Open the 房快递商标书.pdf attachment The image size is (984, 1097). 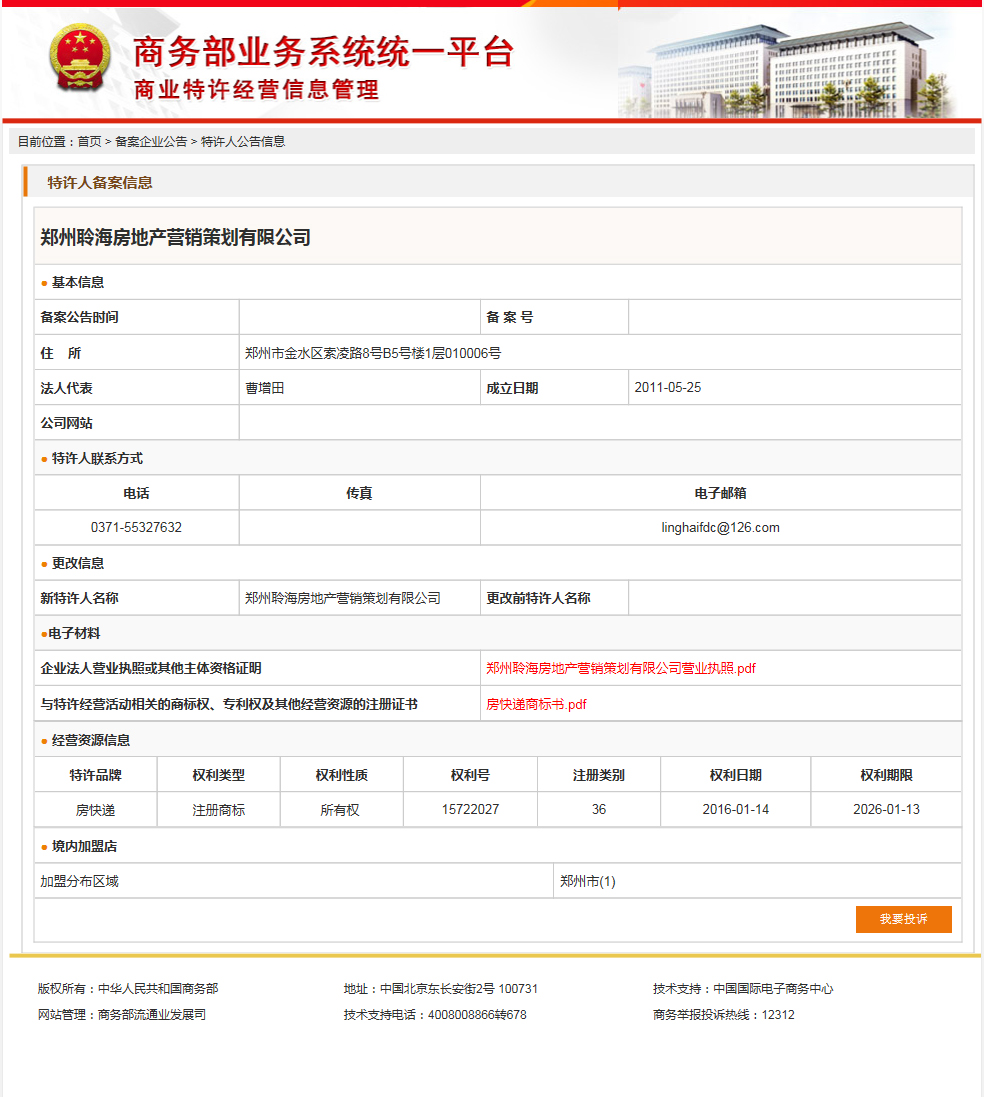536,704
